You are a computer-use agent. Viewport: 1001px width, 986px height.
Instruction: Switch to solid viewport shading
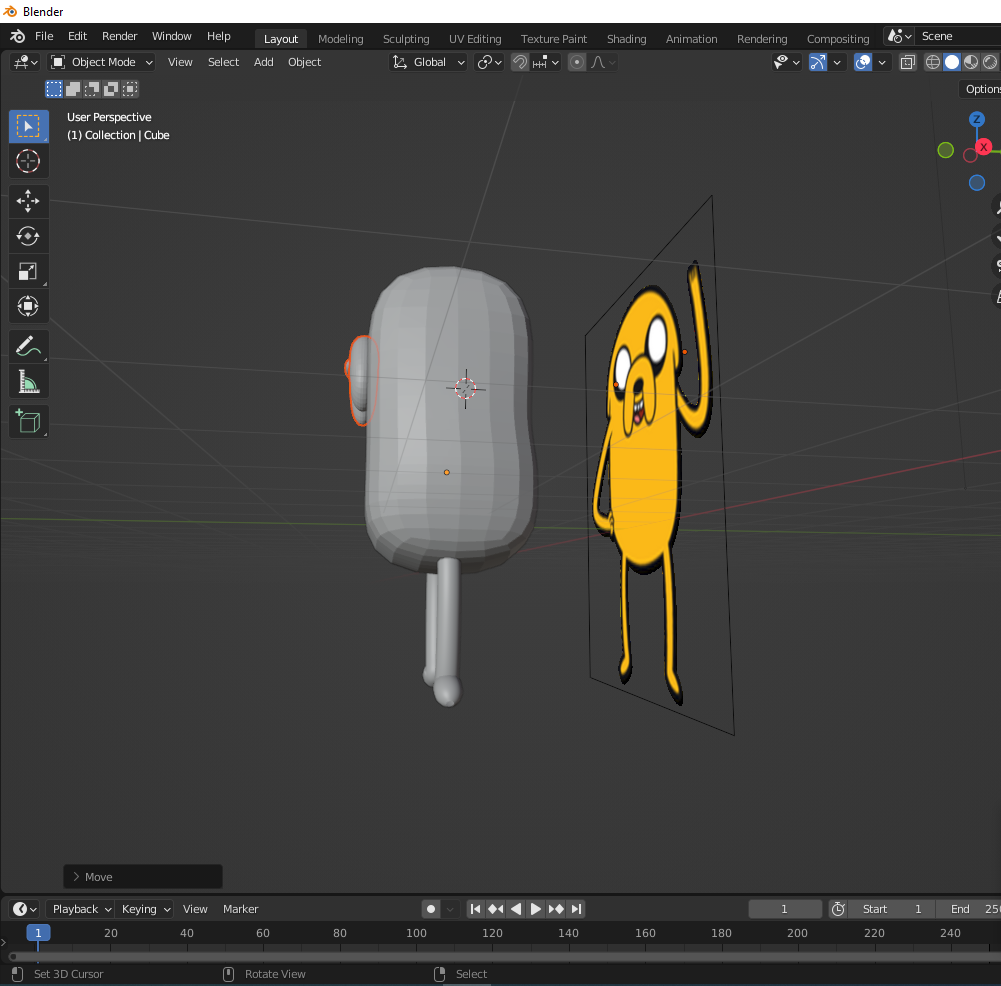click(x=952, y=62)
